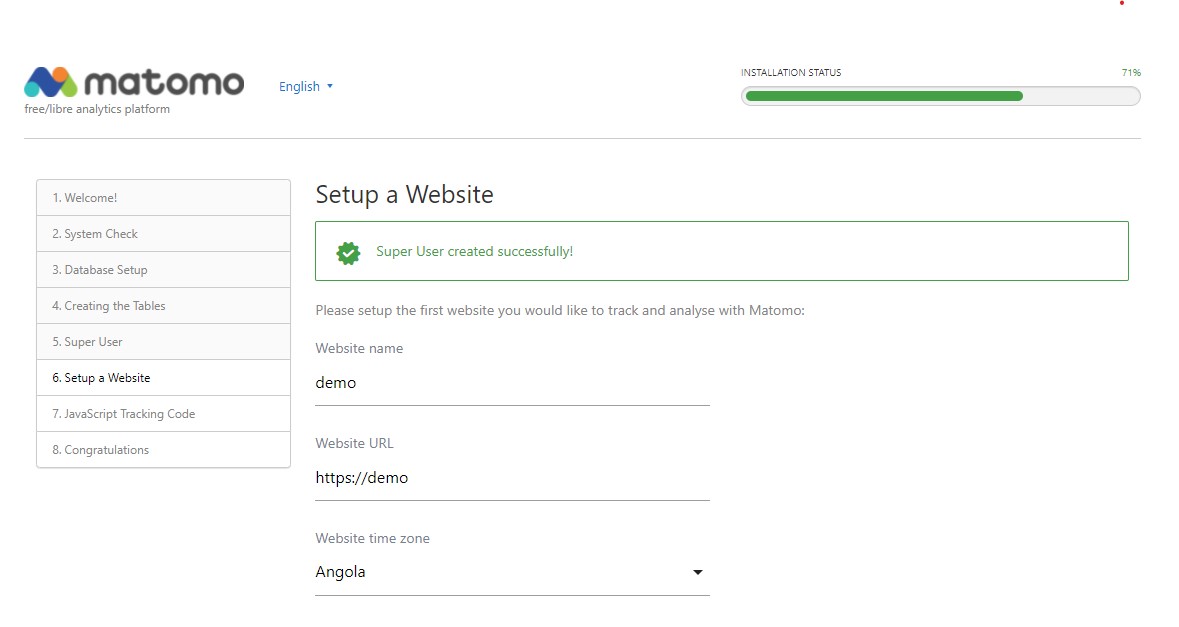Image resolution: width=1179 pixels, height=627 pixels.
Task: Click the Matomo colorful wave logo icon
Action: [50, 82]
